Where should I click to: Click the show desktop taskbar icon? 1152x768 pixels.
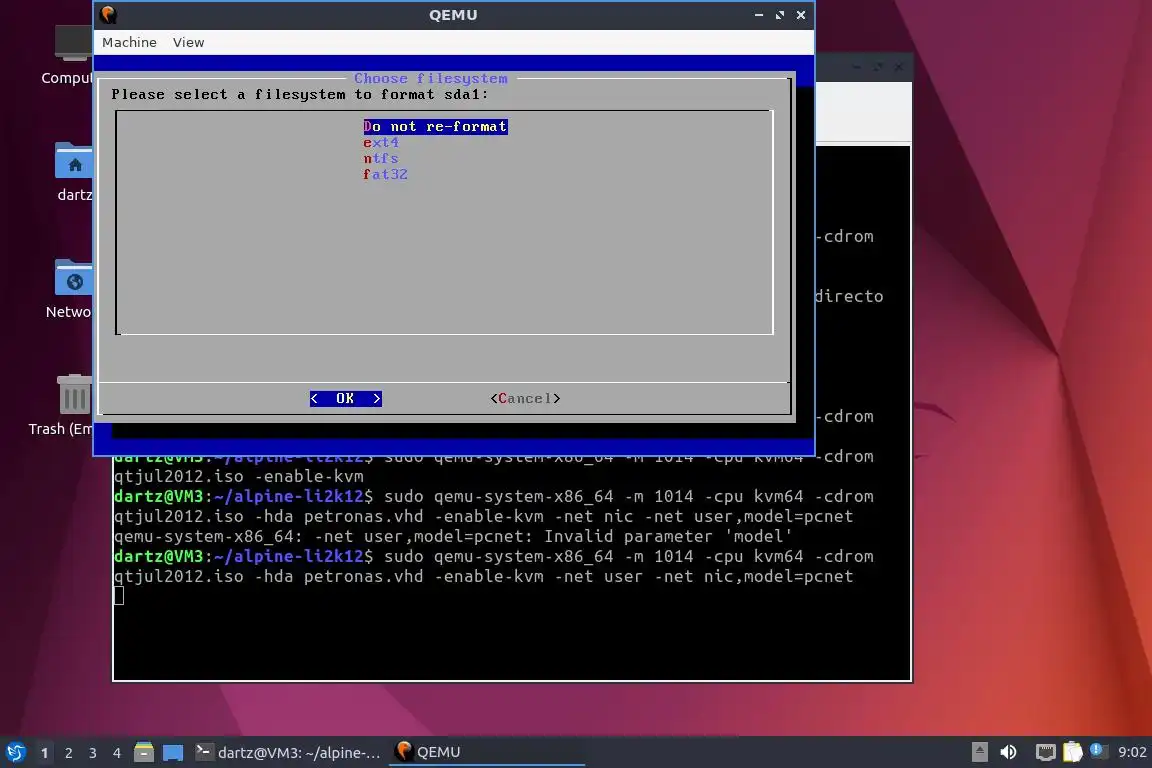click(x=173, y=753)
